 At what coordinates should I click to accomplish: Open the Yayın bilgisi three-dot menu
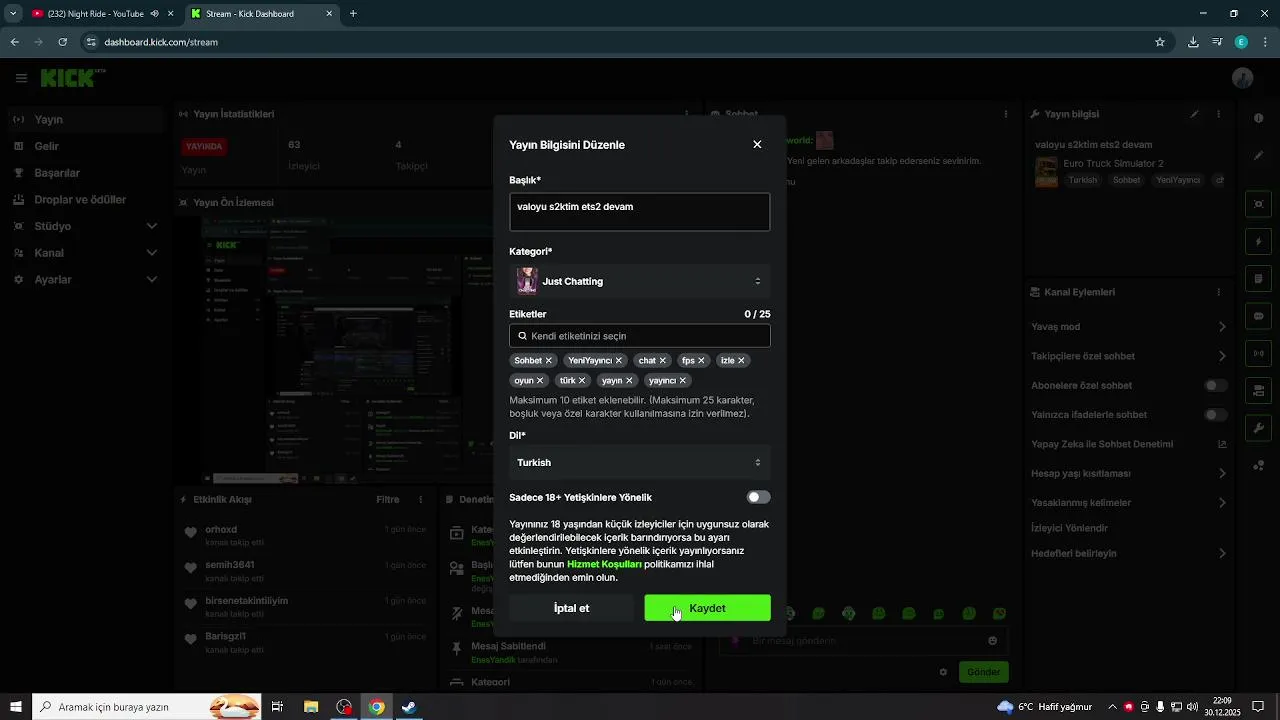(x=1219, y=114)
